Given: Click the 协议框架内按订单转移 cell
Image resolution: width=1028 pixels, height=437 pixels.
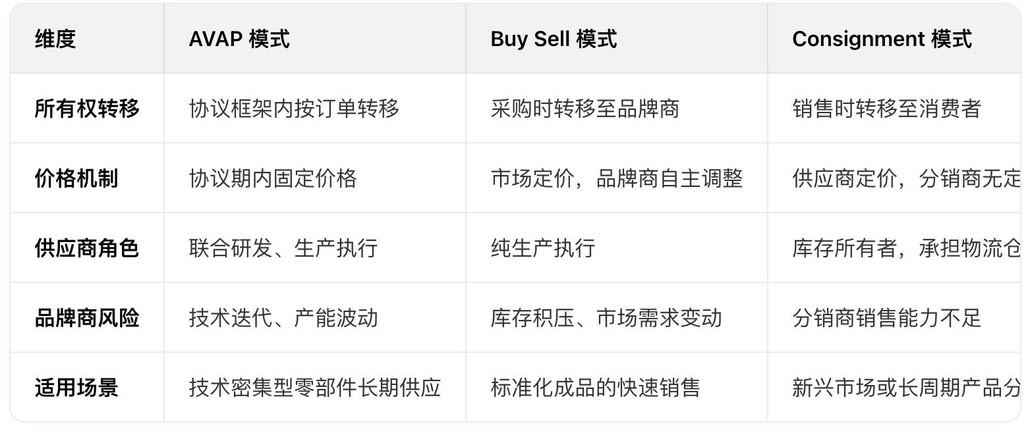Looking at the screenshot, I should tap(294, 109).
